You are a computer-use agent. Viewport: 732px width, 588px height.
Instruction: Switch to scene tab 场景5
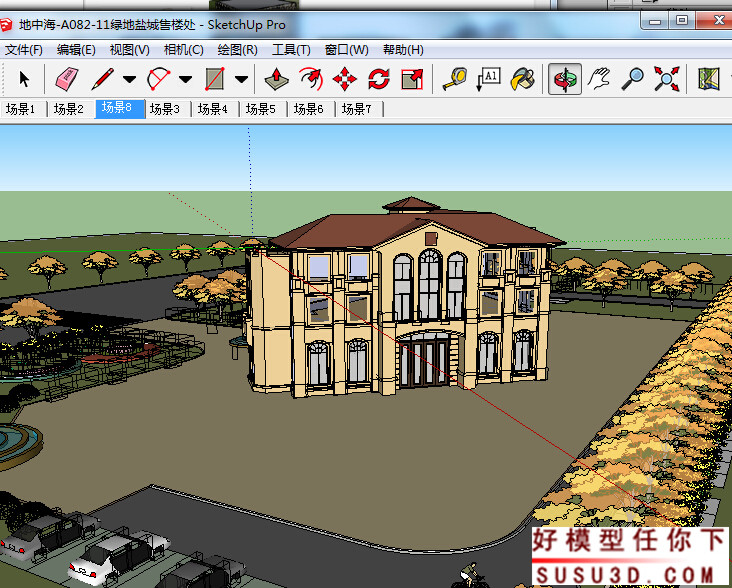point(261,109)
